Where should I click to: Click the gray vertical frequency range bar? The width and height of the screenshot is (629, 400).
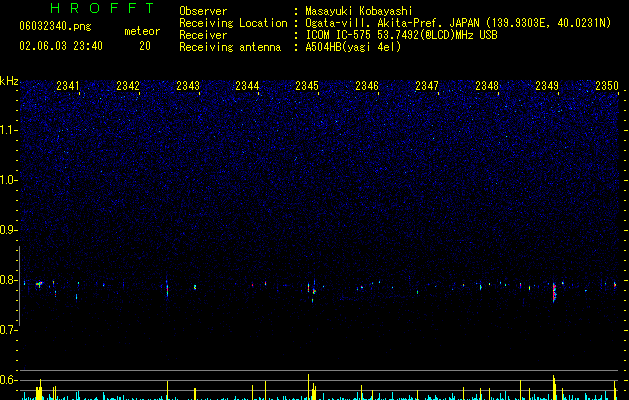[x=19, y=286]
